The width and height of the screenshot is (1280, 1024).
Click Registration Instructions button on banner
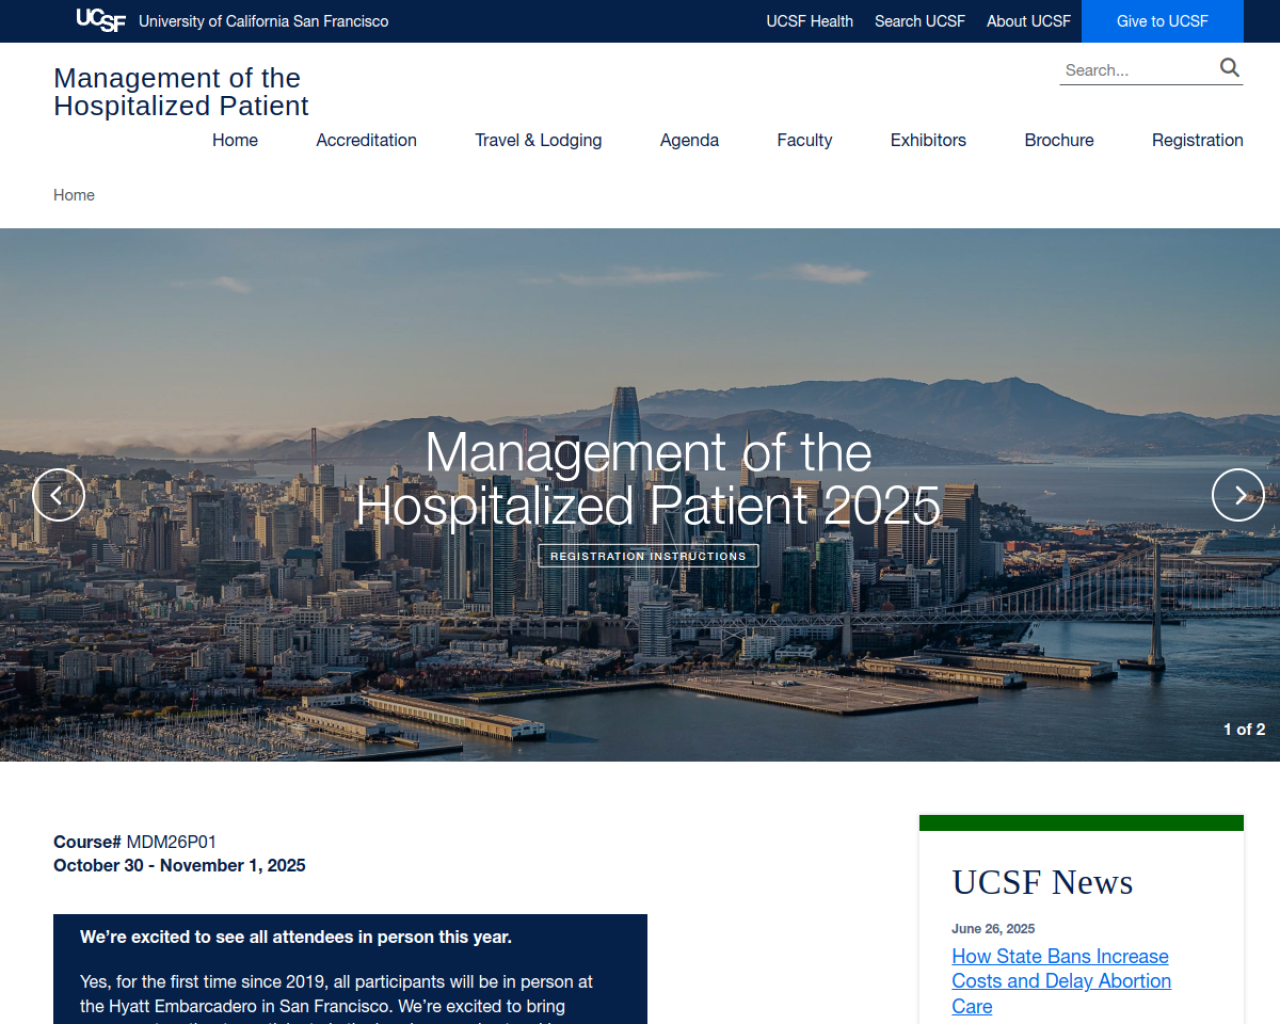pos(648,556)
